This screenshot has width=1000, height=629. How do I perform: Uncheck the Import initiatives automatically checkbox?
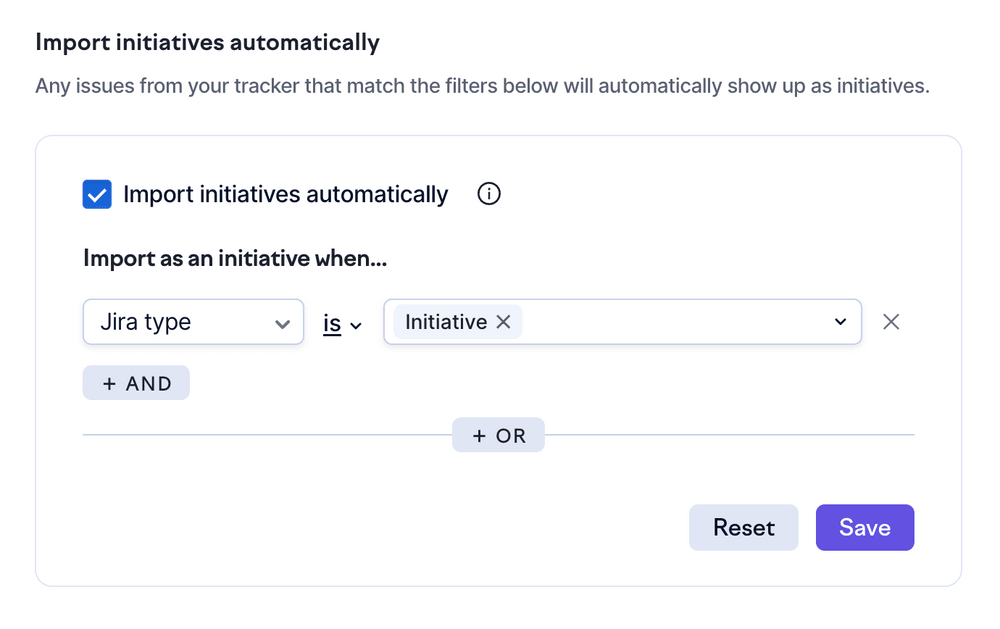97,194
